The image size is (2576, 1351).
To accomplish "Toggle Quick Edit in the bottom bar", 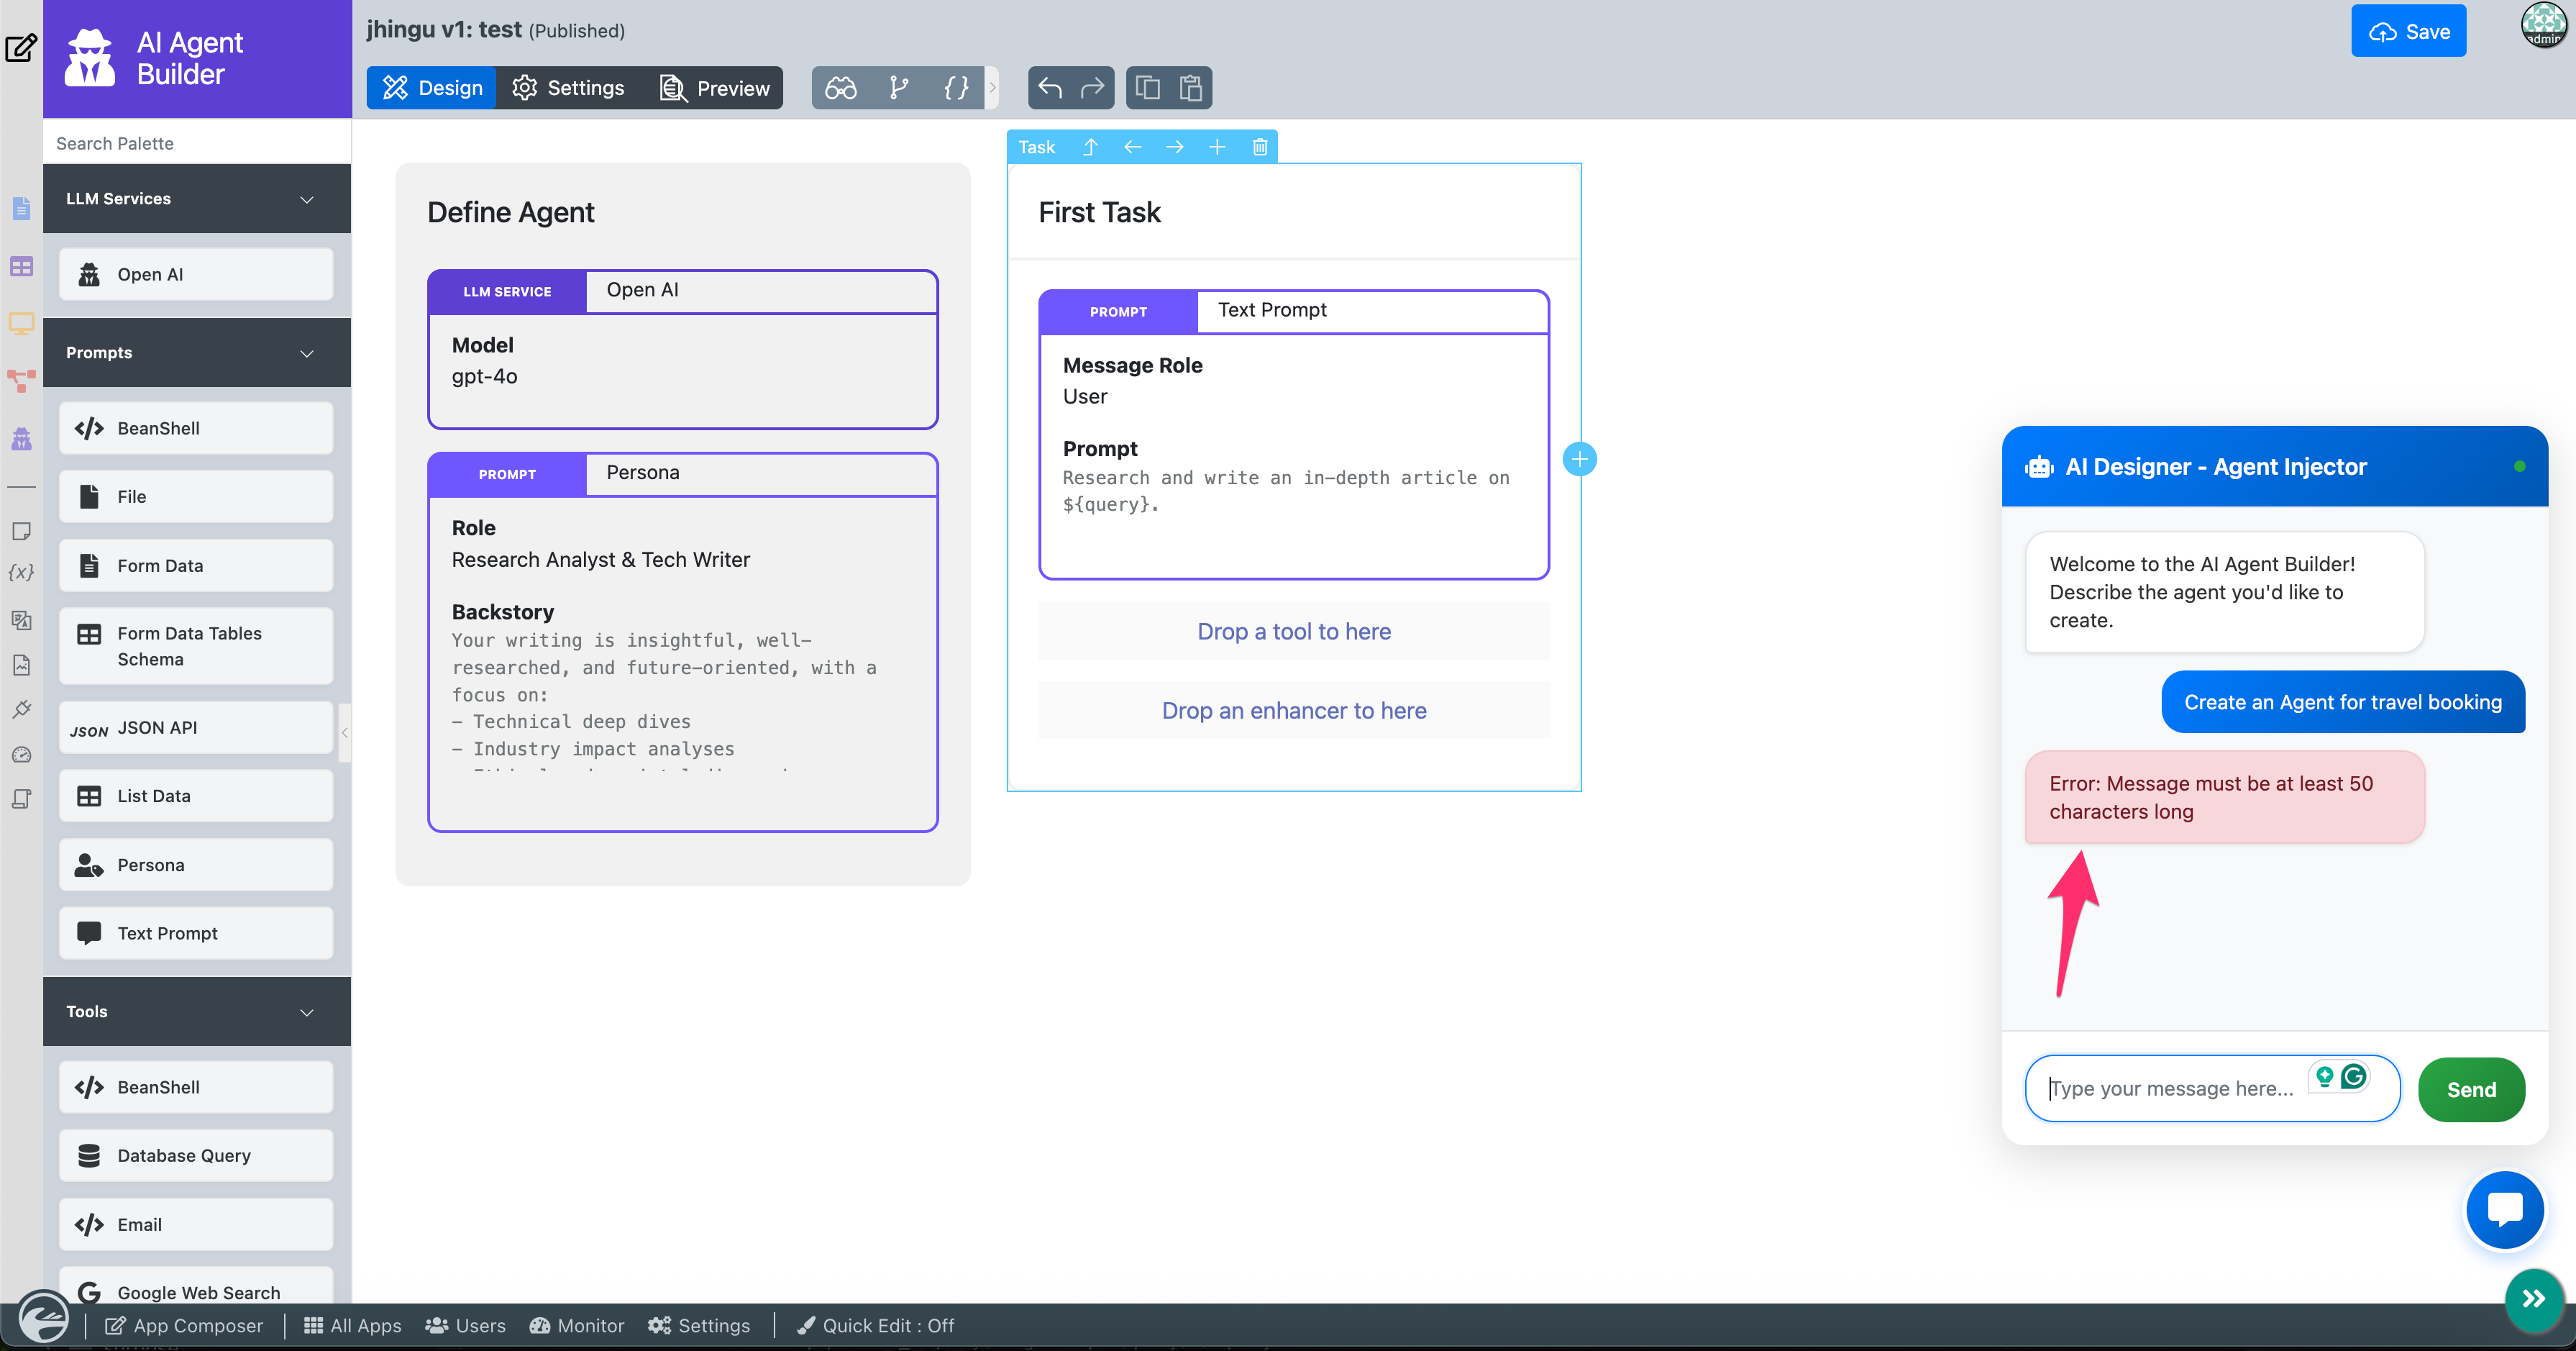I will (875, 1325).
